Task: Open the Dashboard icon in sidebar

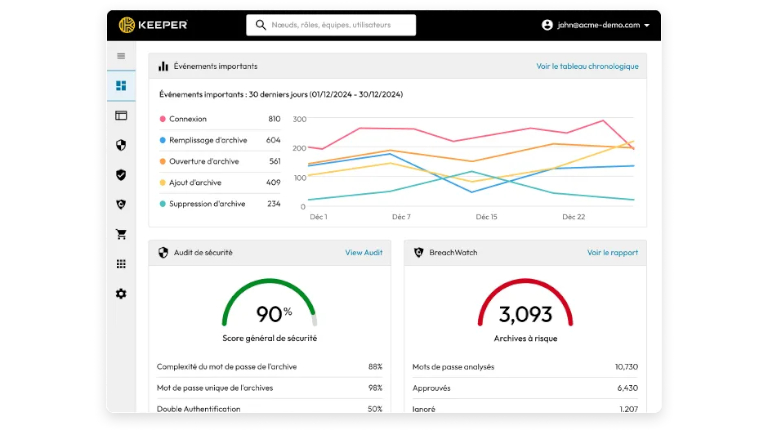Action: tap(121, 86)
